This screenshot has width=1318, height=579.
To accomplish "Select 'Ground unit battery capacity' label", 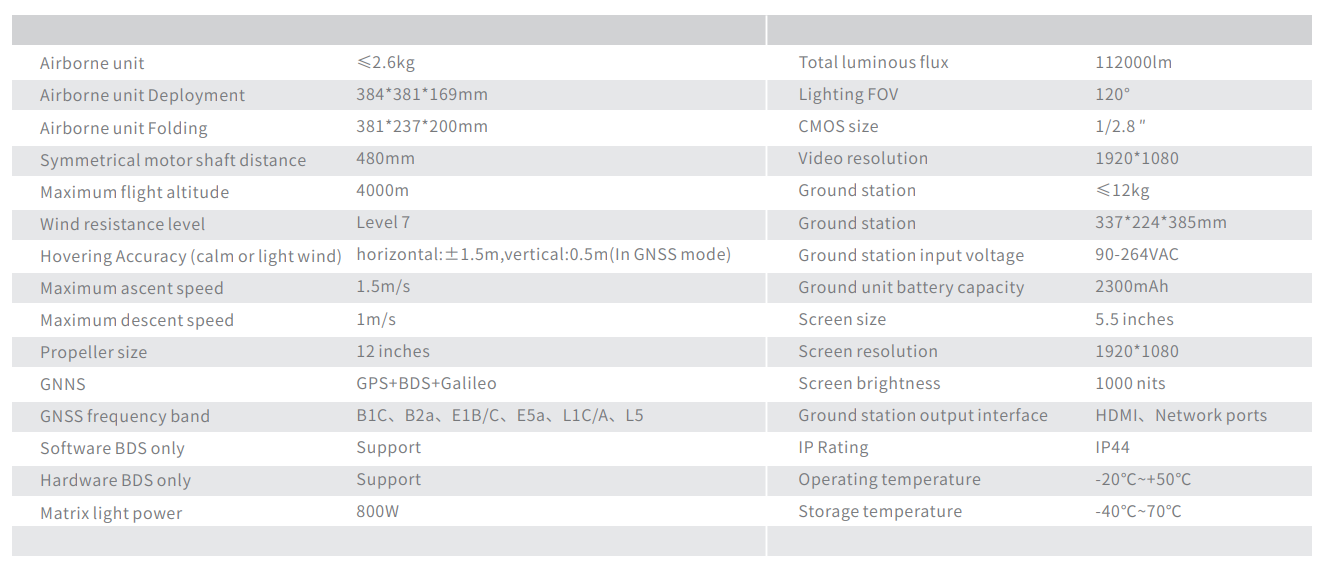I will (911, 287).
